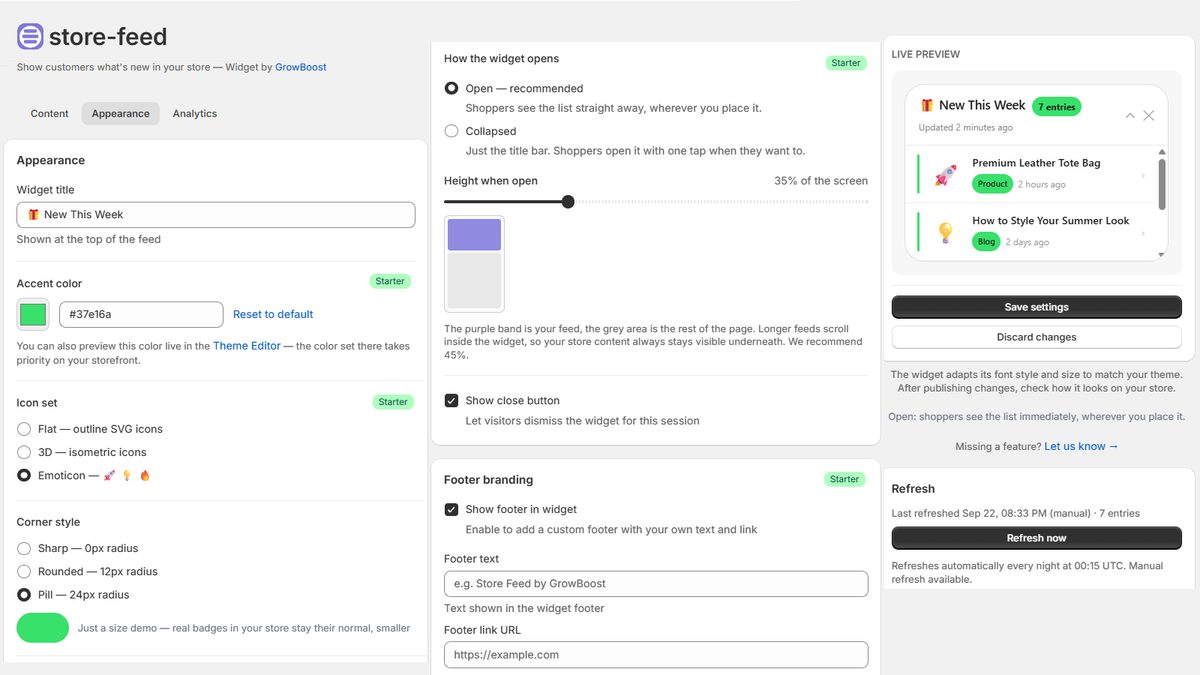Click the Footer link URL field

tap(656, 655)
